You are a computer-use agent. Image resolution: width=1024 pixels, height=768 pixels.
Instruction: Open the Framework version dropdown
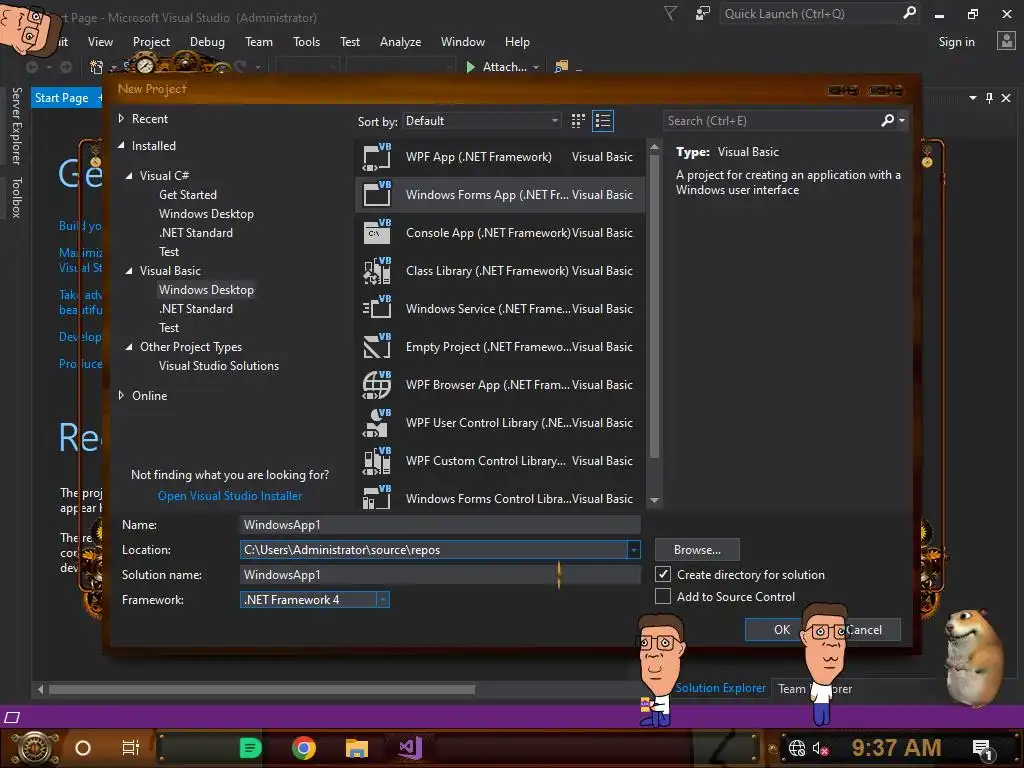click(315, 600)
